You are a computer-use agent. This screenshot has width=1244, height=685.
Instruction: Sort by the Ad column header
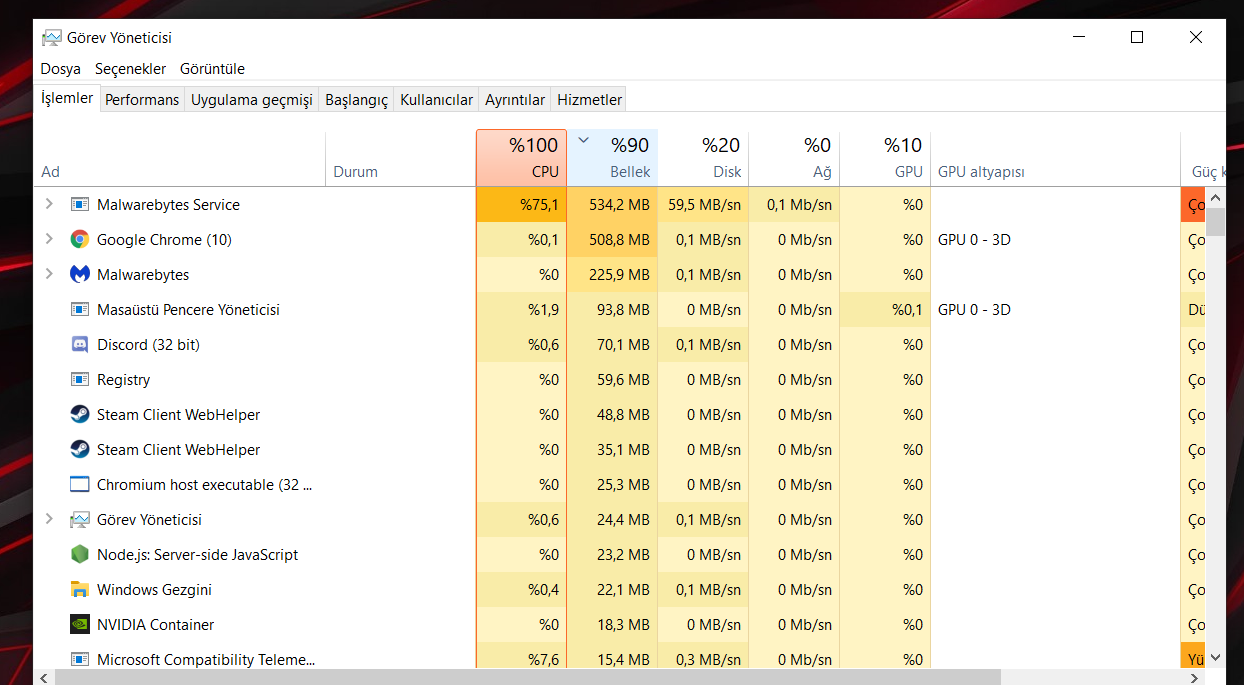180,158
